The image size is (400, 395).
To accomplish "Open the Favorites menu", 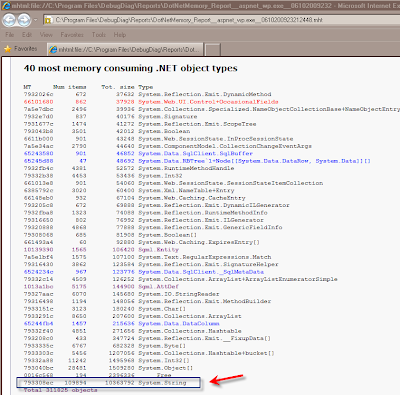I will (x=72, y=35).
